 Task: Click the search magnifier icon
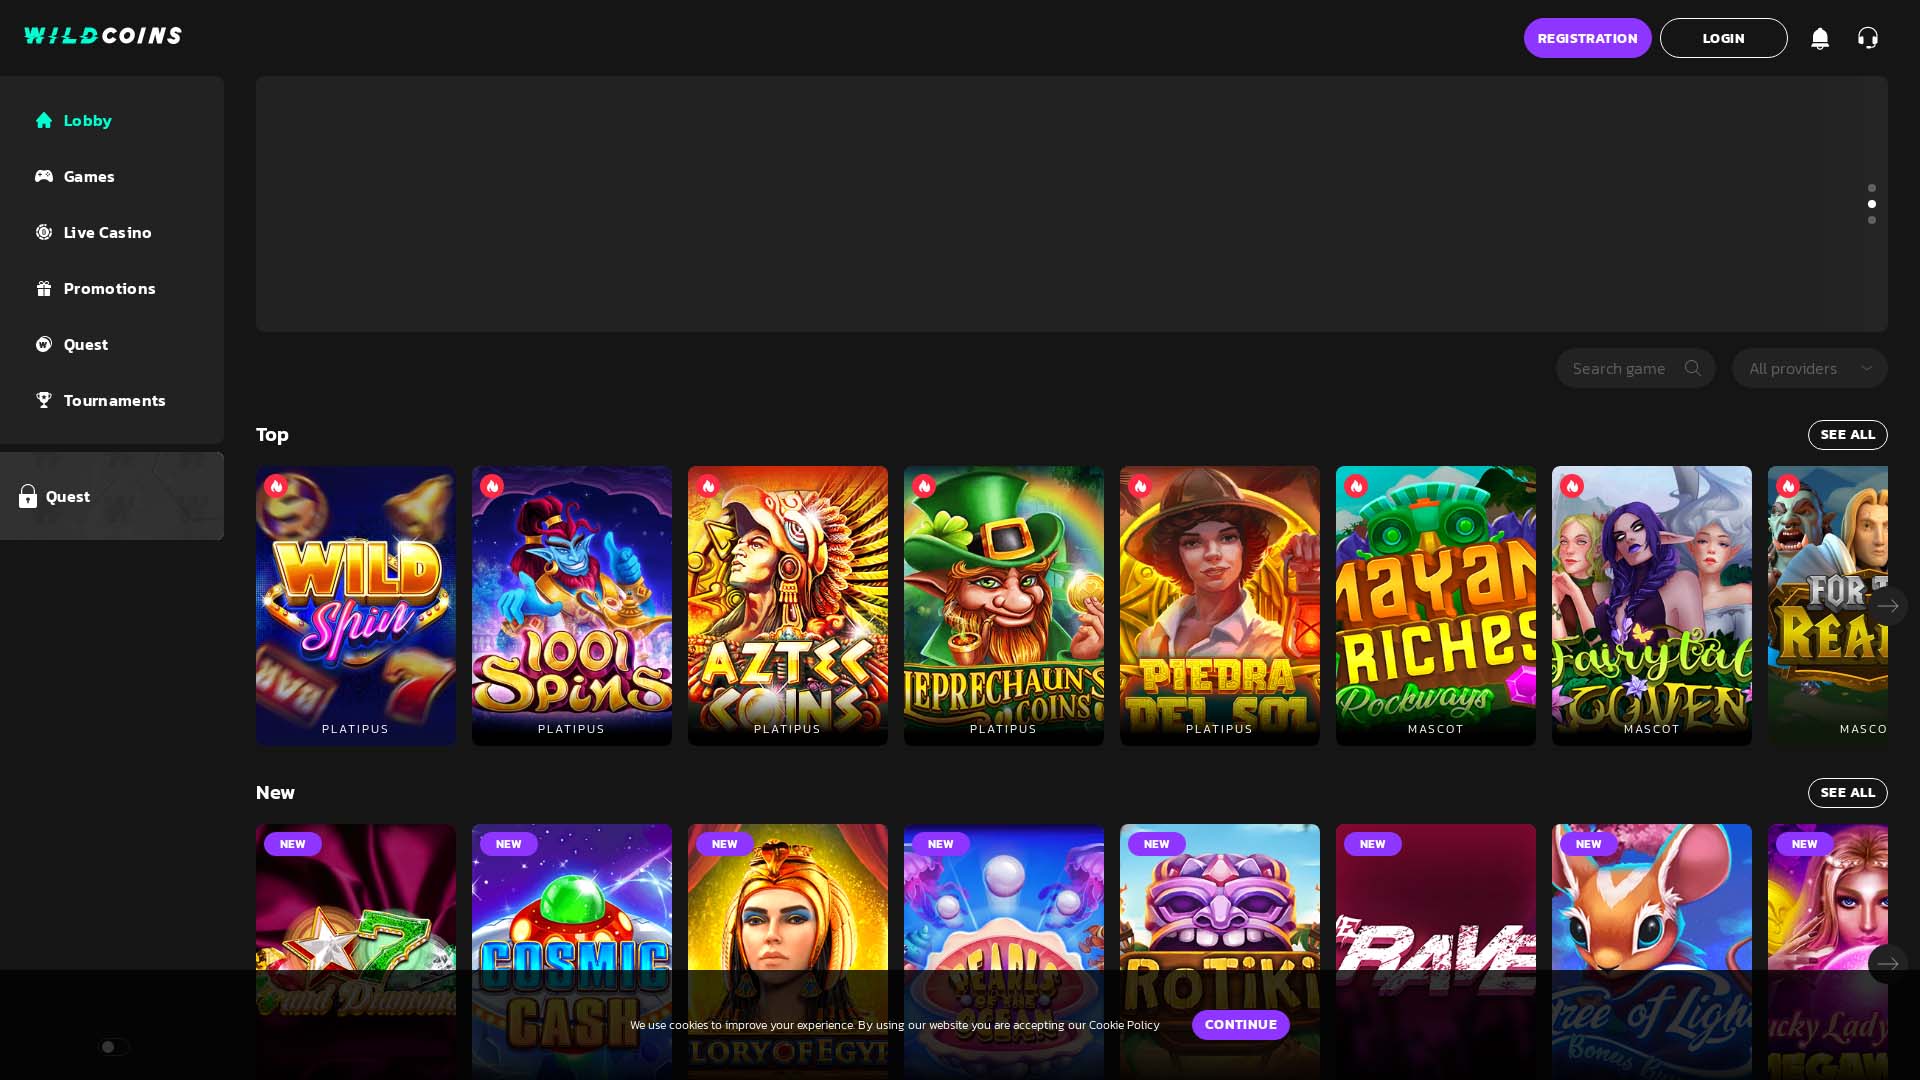[1693, 368]
